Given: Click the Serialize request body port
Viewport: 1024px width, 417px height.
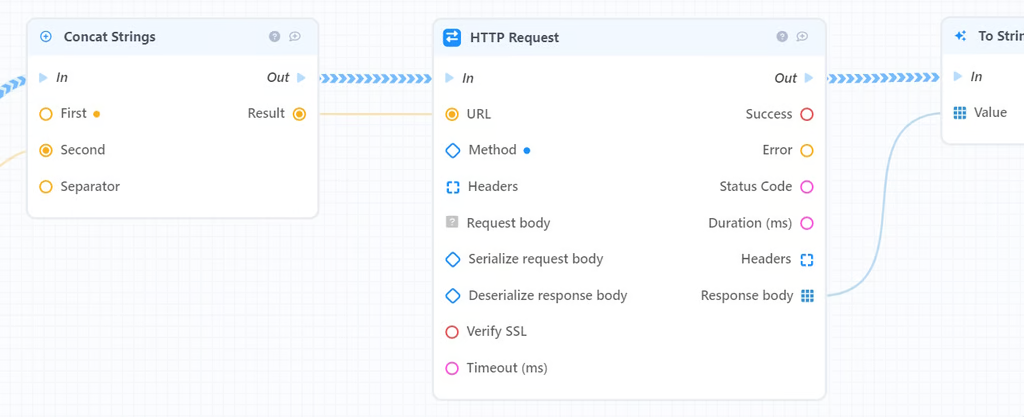Looking at the screenshot, I should (x=452, y=259).
